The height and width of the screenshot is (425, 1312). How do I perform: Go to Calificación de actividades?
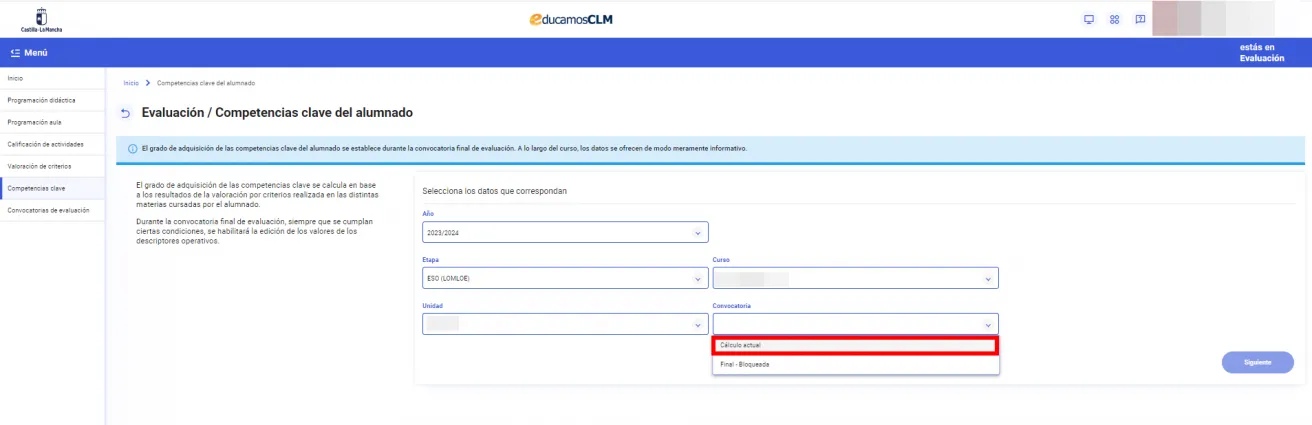point(52,144)
